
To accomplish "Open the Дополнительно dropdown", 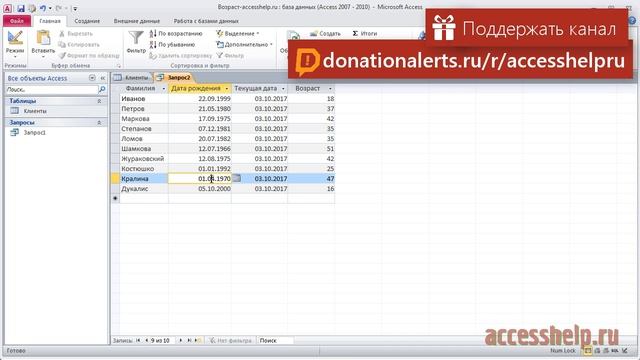I will click(244, 44).
